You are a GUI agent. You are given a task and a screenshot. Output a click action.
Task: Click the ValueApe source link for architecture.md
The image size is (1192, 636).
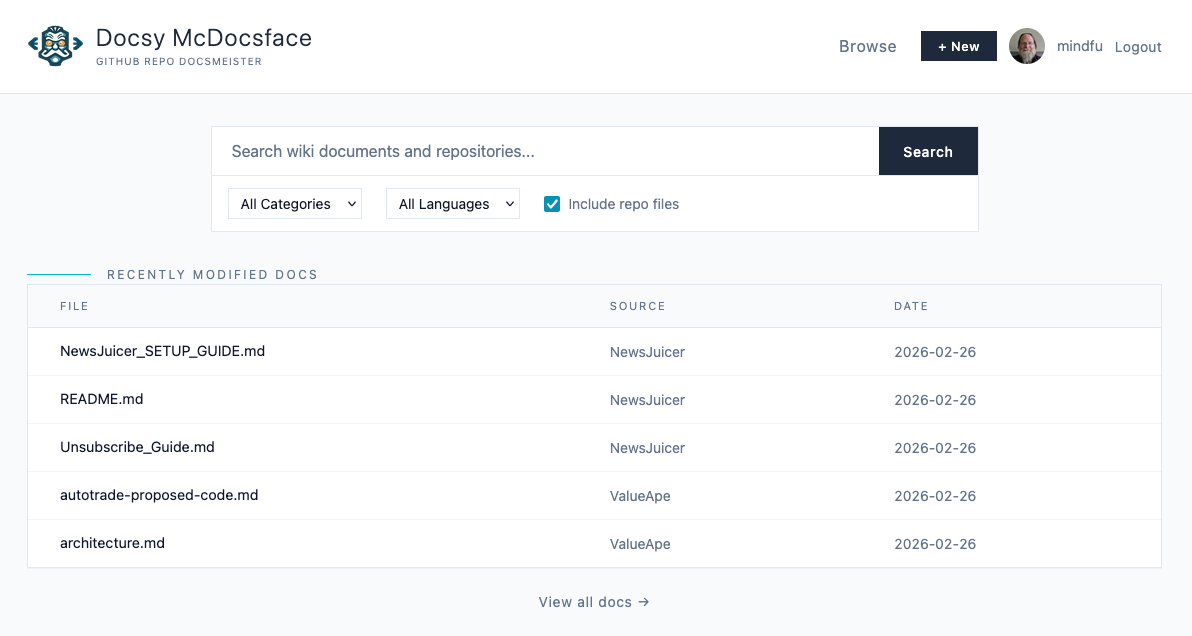(x=640, y=544)
